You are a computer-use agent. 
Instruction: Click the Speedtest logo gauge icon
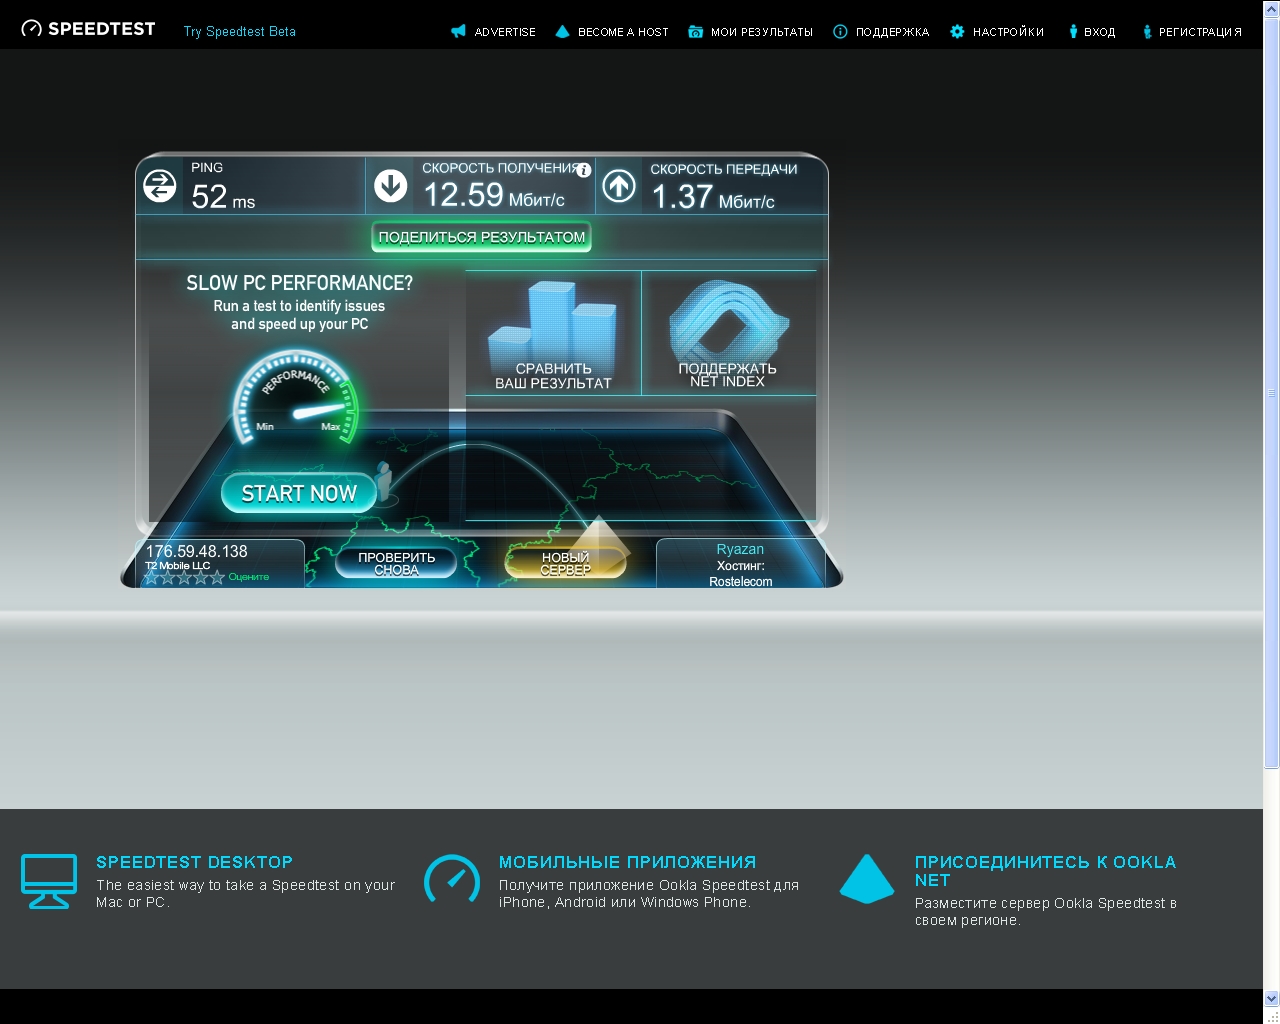click(32, 29)
